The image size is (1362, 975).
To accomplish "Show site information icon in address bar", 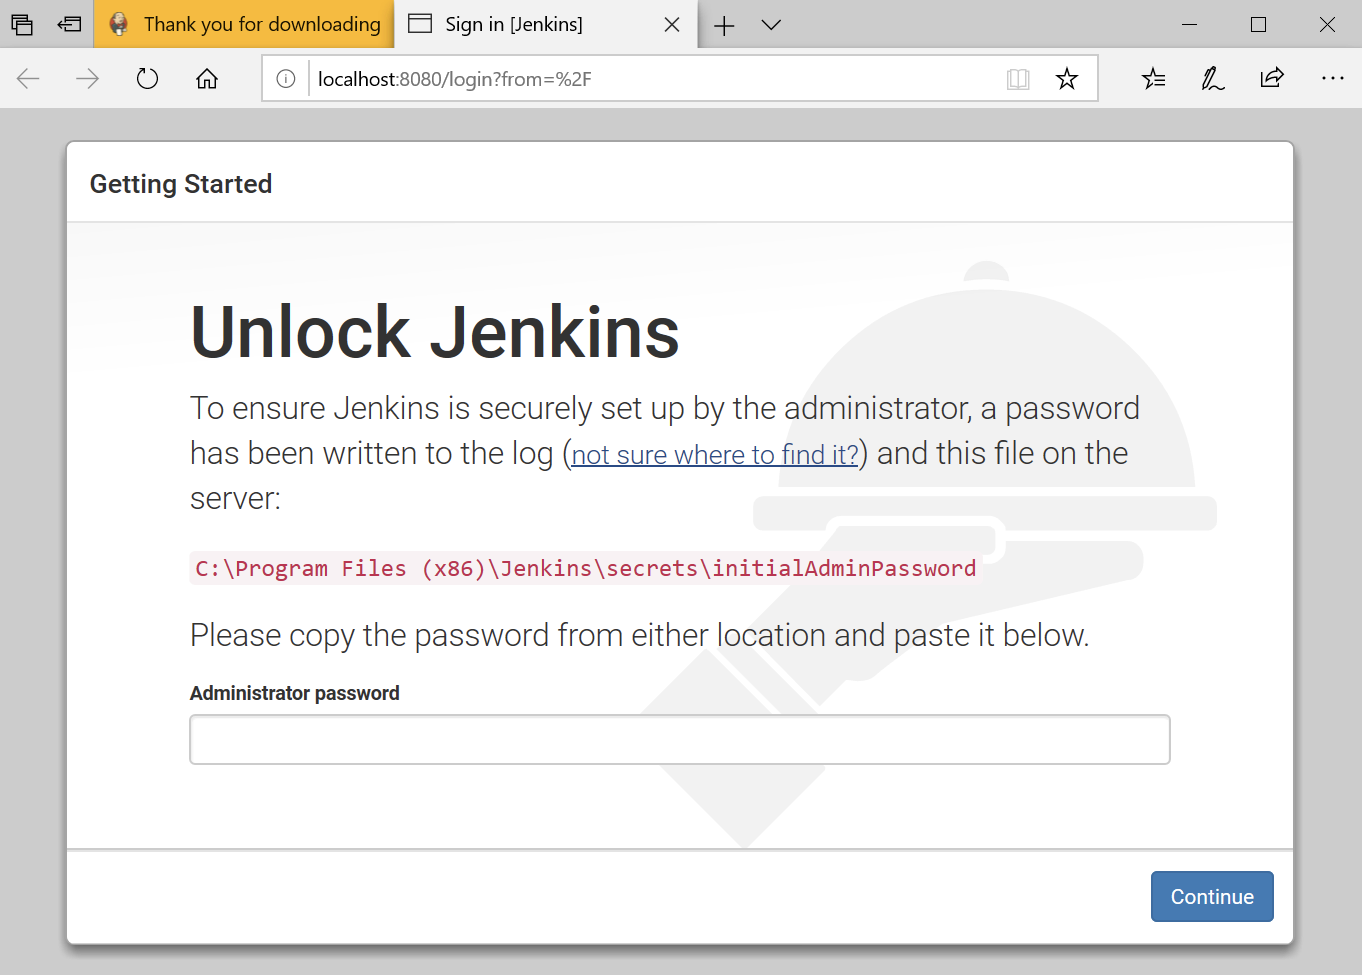I will [x=286, y=79].
